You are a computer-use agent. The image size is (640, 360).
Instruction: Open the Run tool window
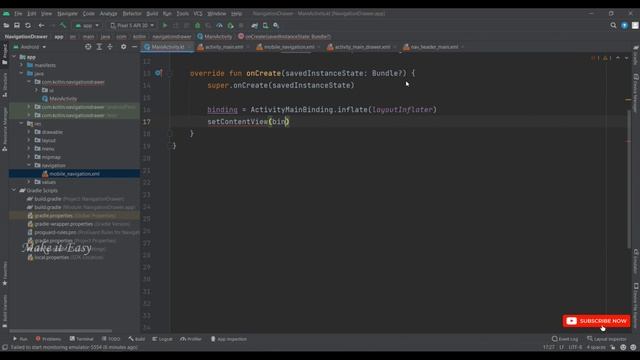20,339
